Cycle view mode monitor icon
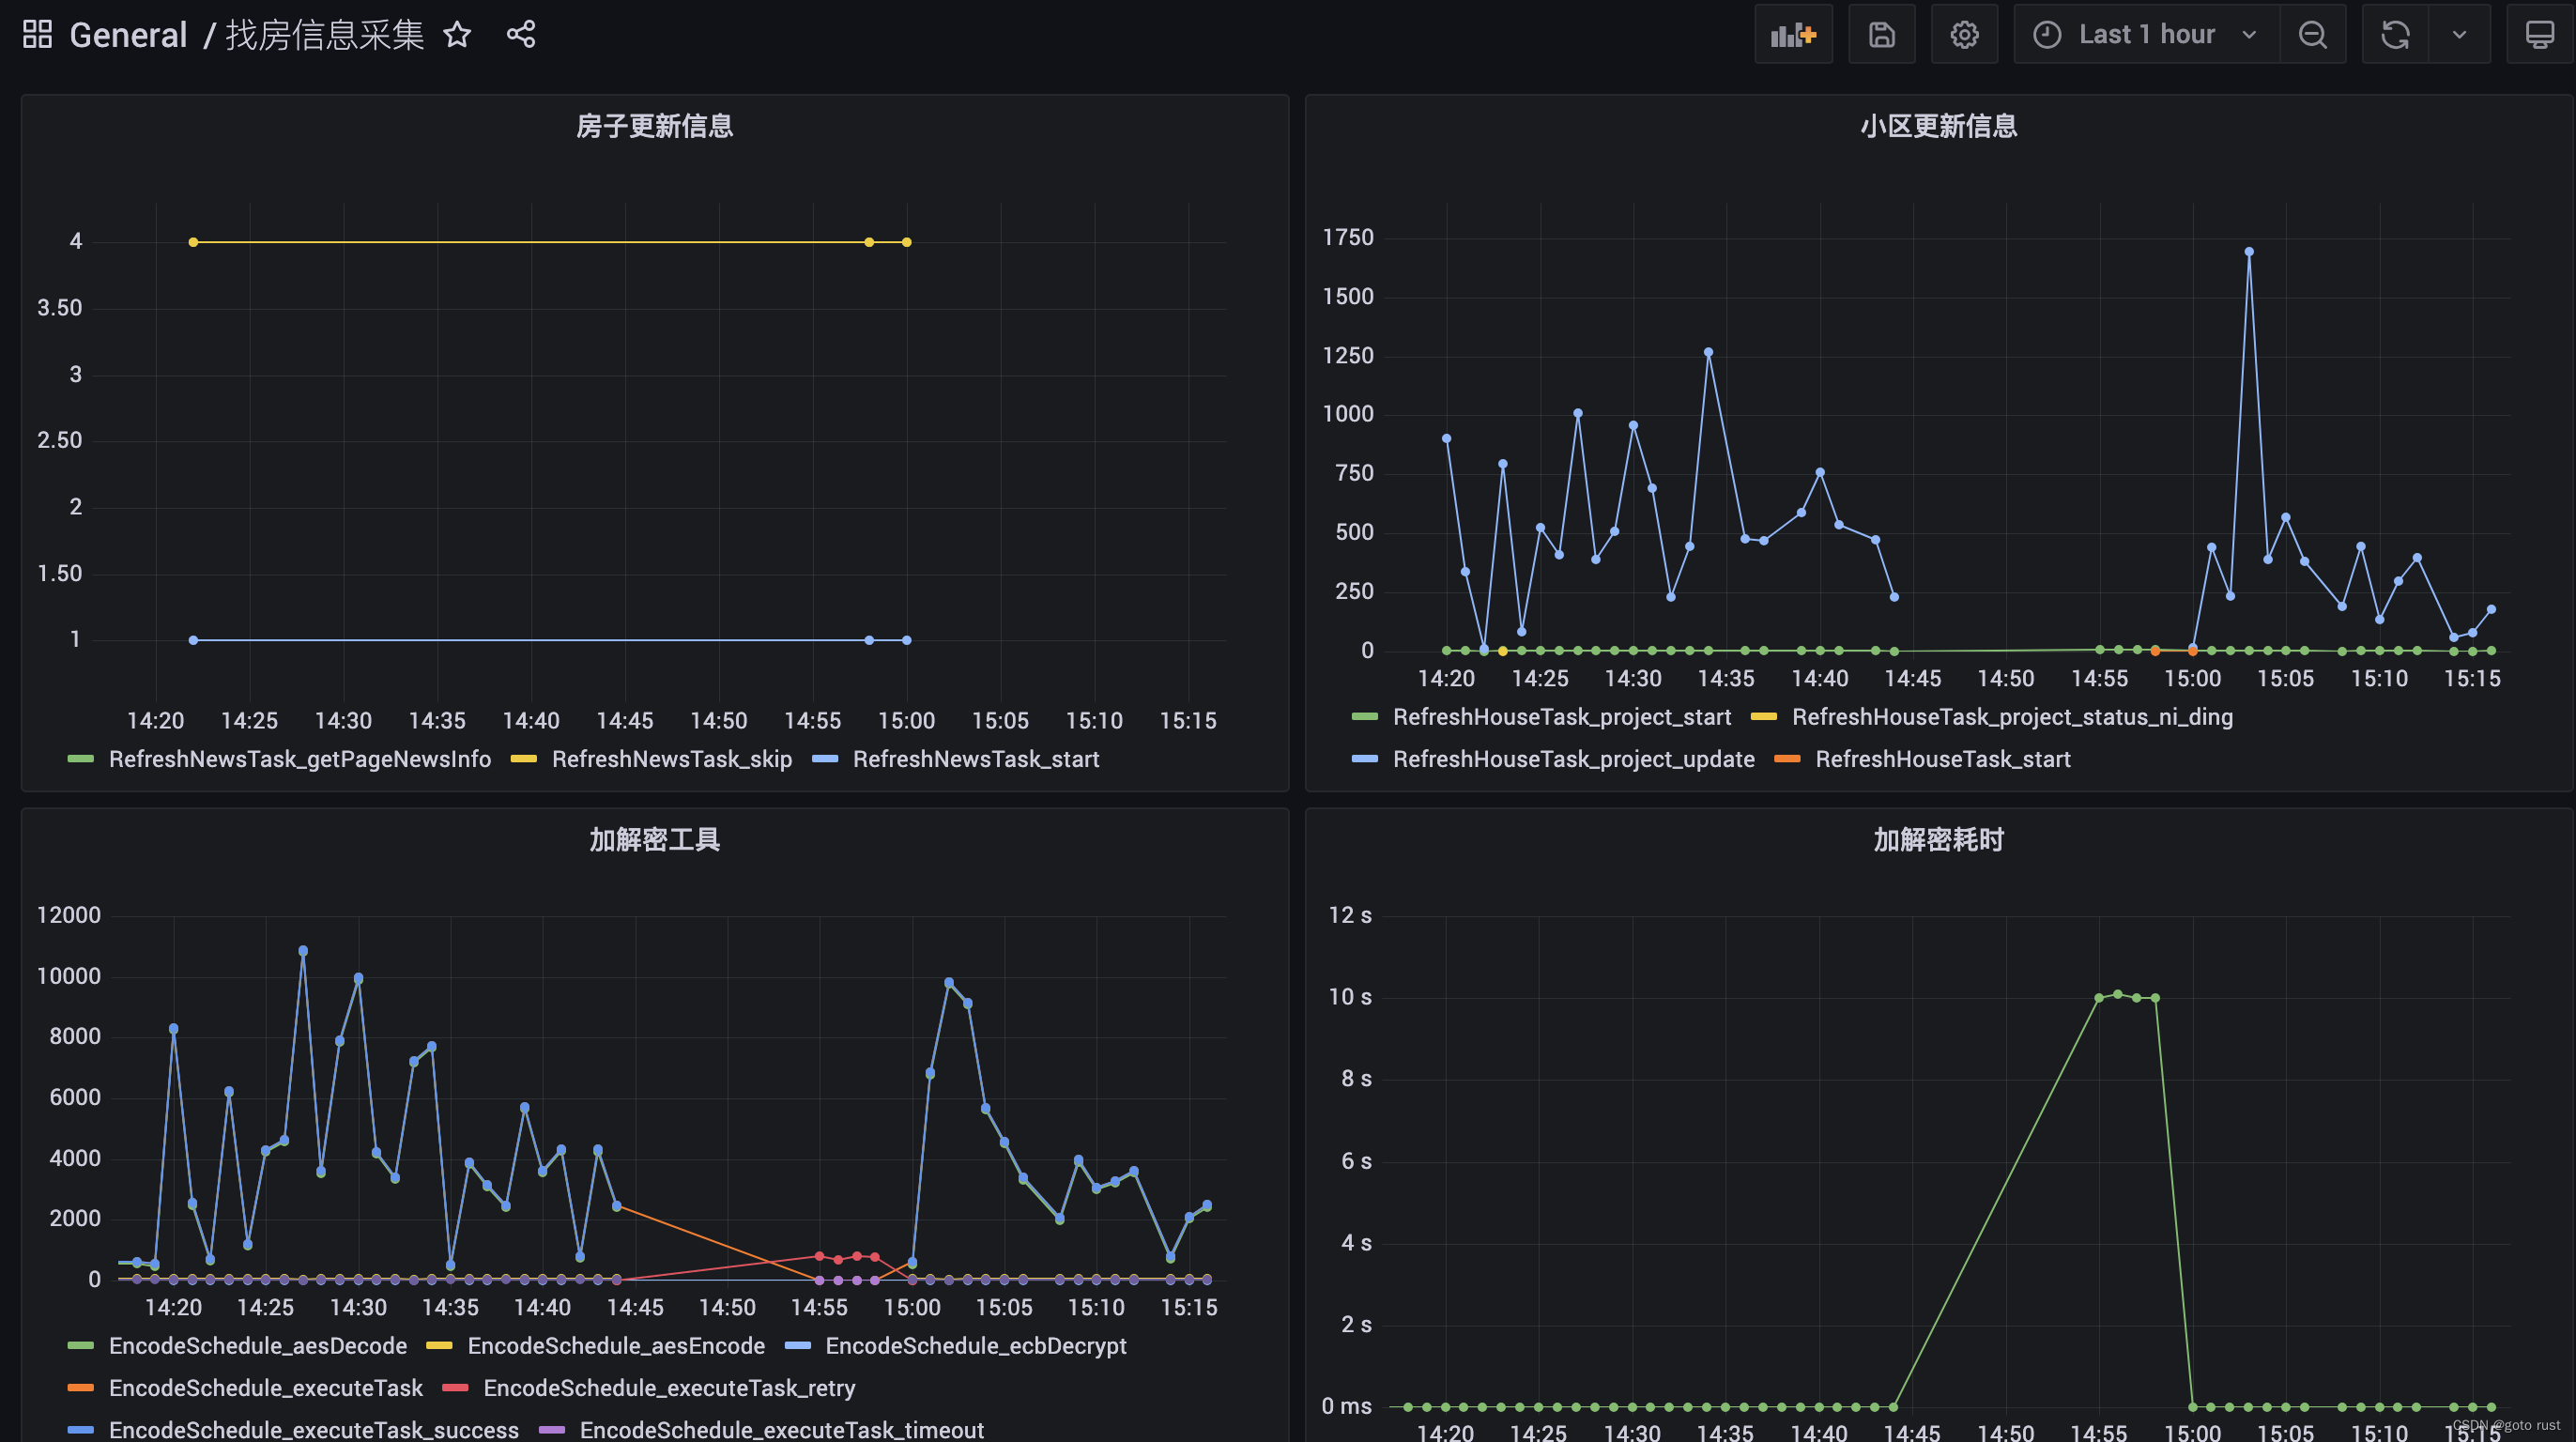This screenshot has height=1442, width=2576. pos(2539,35)
